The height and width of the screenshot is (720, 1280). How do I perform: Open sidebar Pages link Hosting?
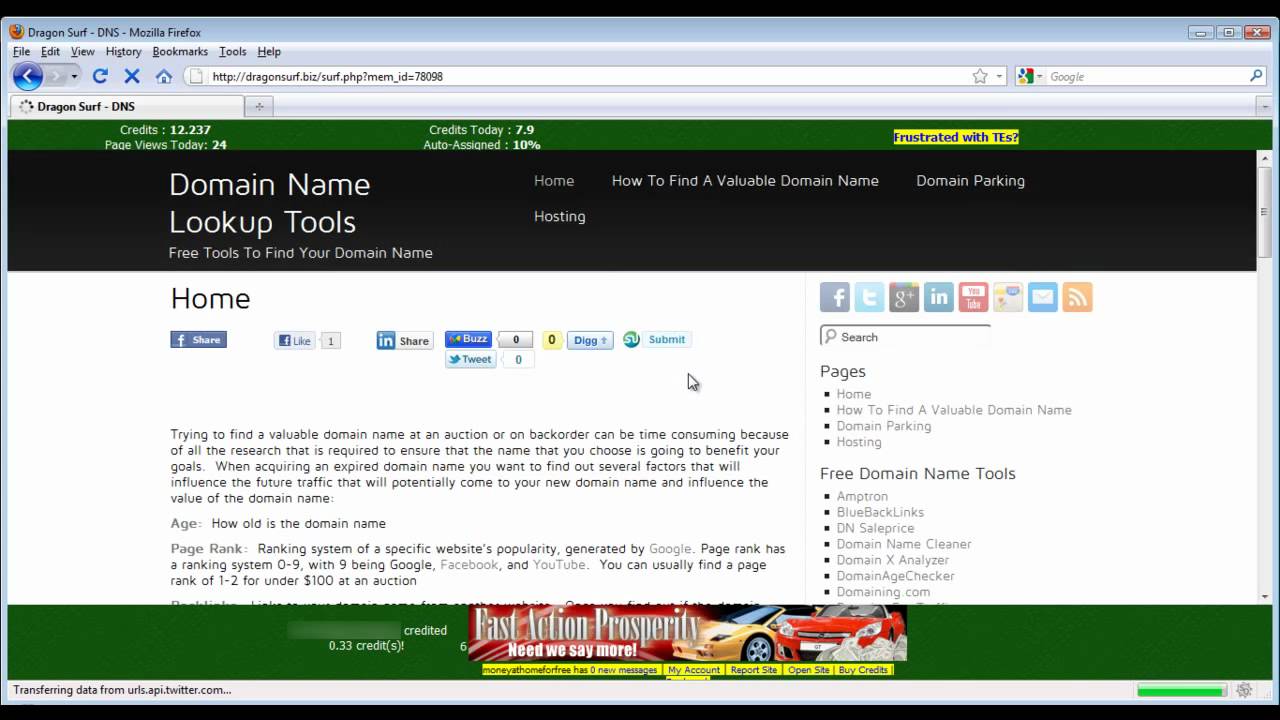click(859, 442)
